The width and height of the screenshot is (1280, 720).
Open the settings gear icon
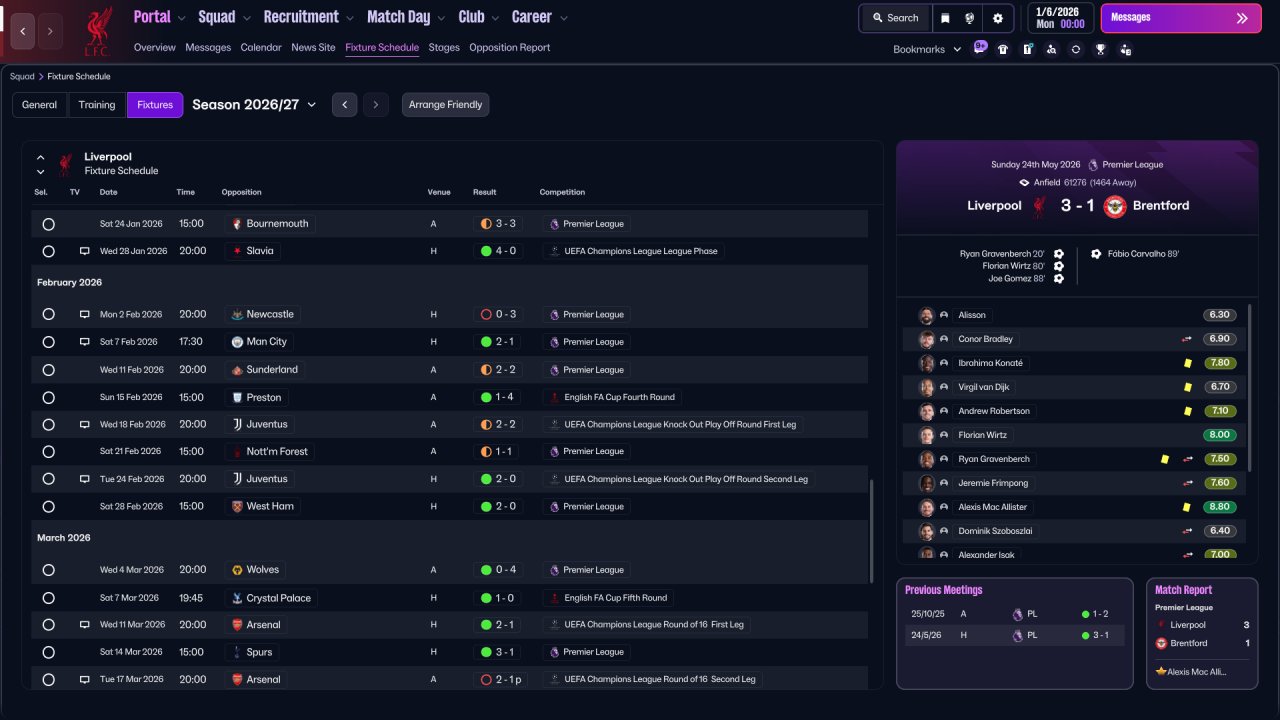[x=997, y=18]
